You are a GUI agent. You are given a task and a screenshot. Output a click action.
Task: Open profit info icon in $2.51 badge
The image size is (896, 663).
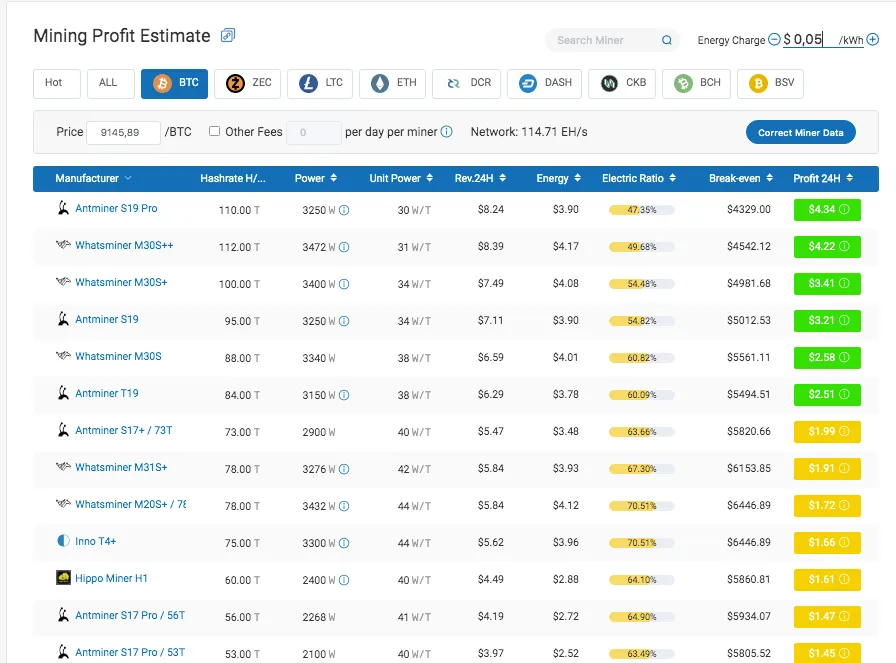click(x=844, y=394)
